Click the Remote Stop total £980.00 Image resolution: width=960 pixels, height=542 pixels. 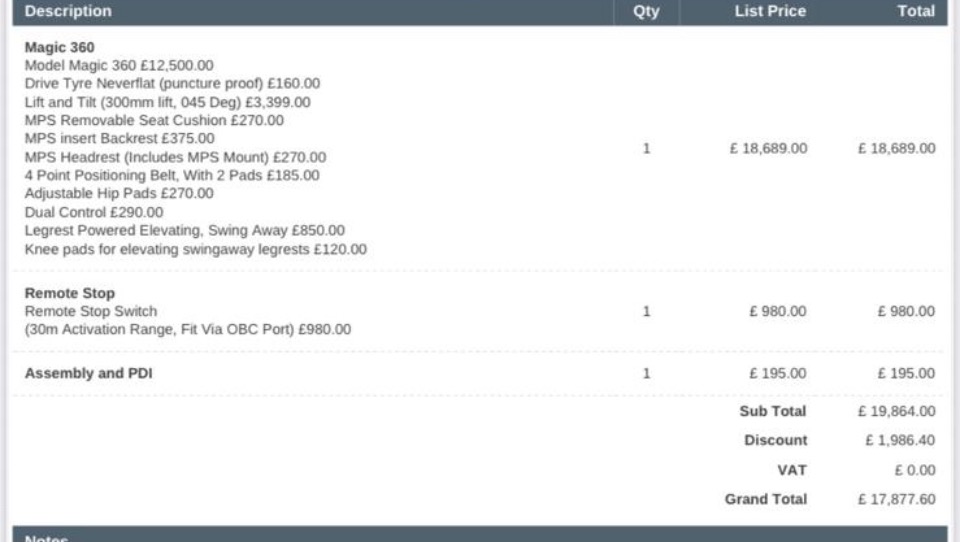[906, 311]
